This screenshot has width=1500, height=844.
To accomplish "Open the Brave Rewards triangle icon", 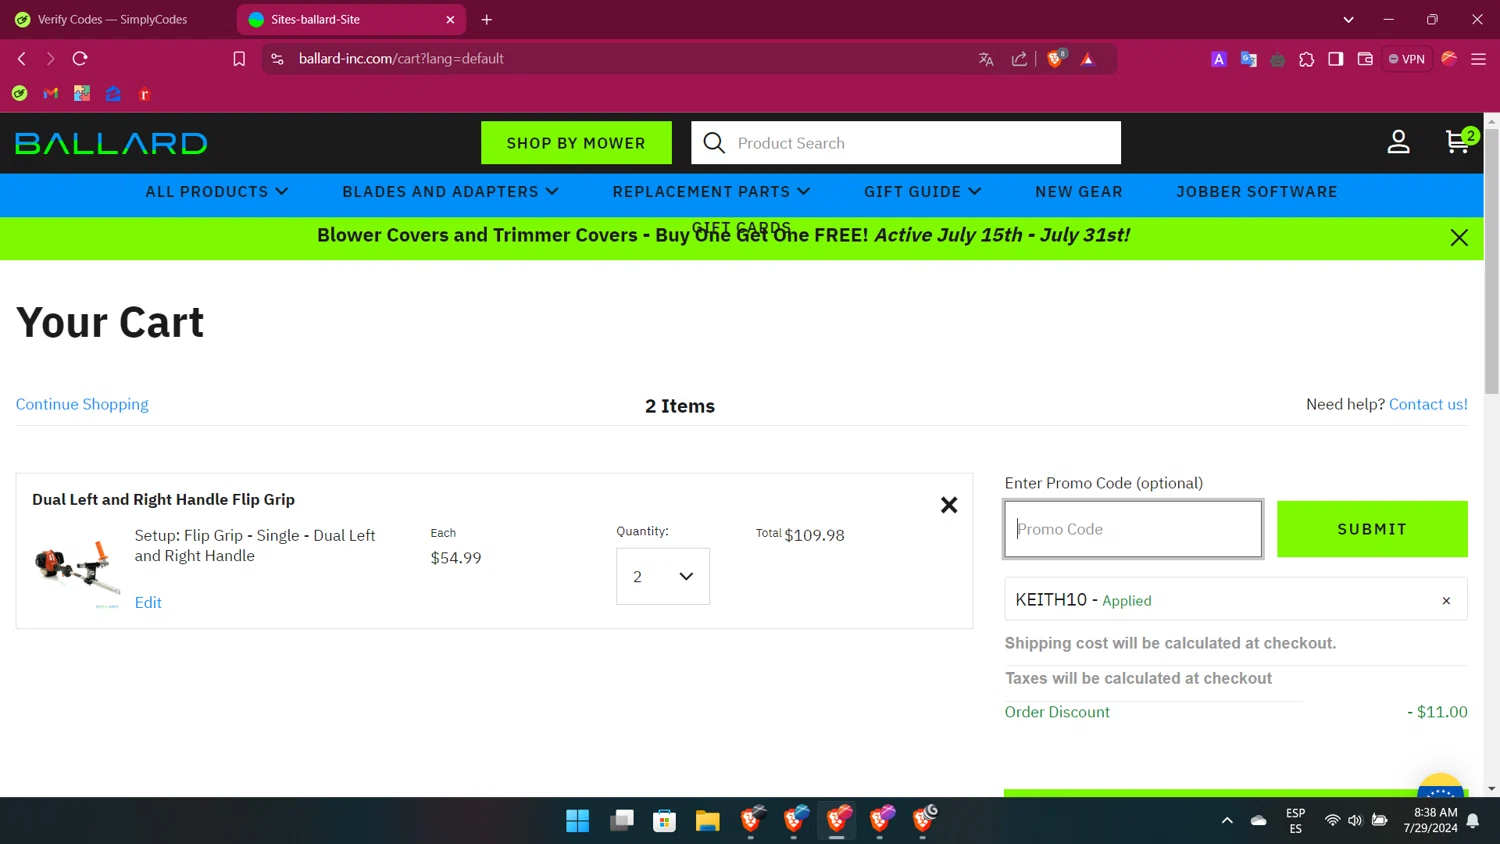I will click(1088, 59).
